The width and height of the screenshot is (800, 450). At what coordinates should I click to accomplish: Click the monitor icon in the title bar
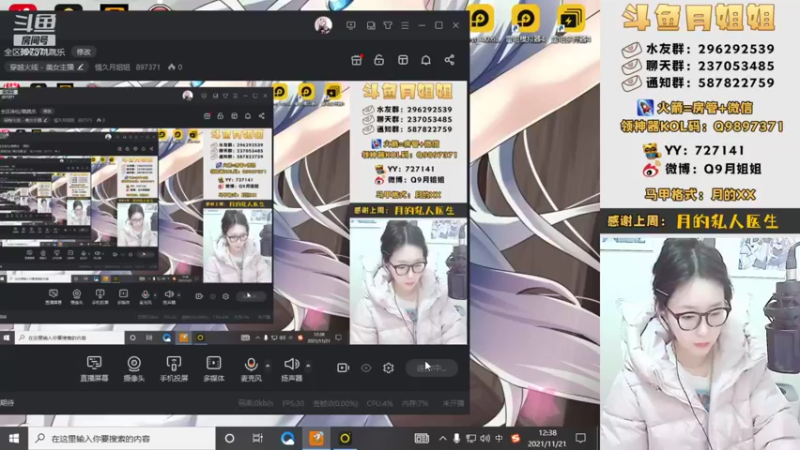click(x=351, y=25)
